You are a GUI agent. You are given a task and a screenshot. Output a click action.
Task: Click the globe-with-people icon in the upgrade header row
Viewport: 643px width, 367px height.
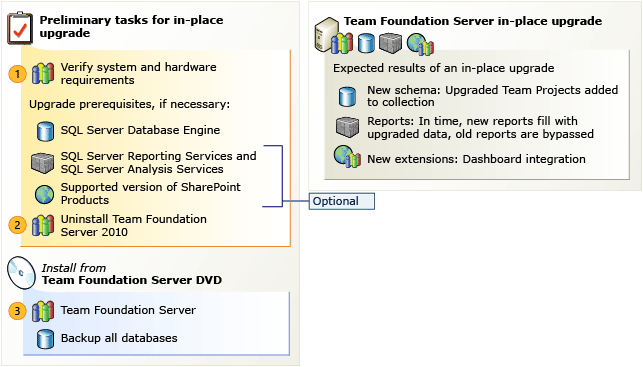[420, 44]
